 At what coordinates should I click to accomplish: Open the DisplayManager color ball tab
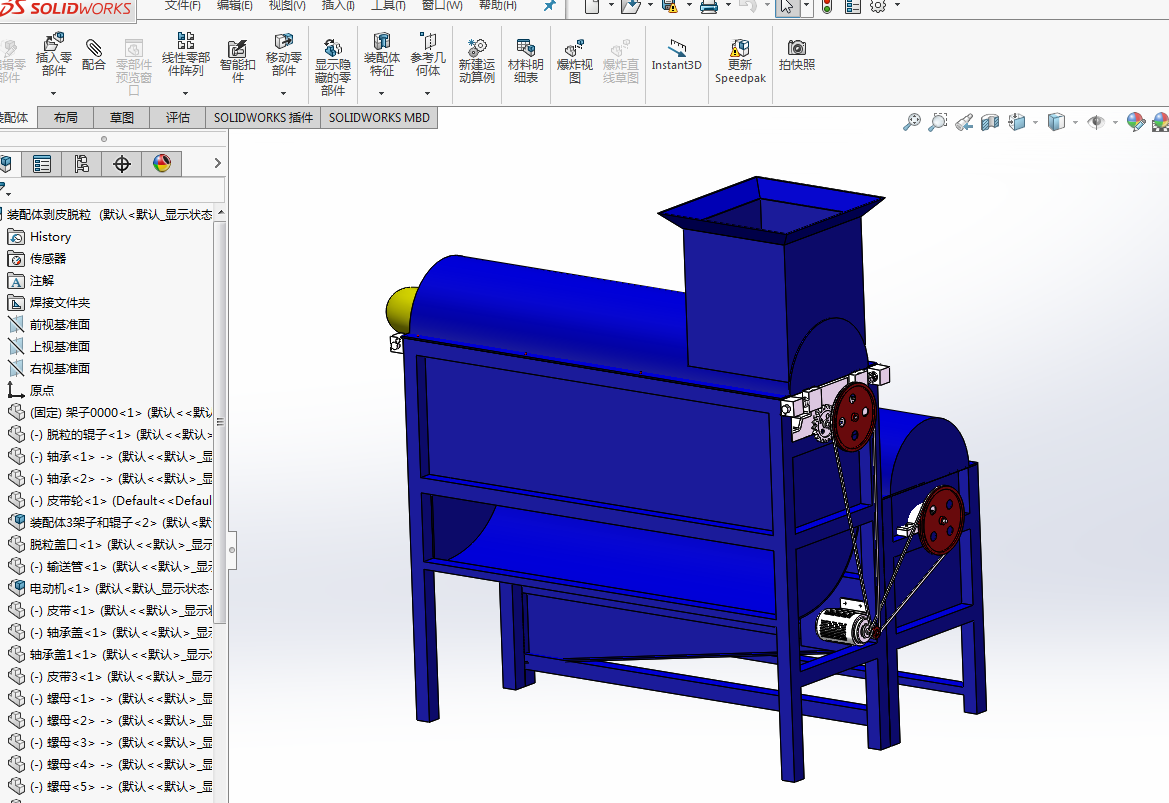(x=162, y=164)
